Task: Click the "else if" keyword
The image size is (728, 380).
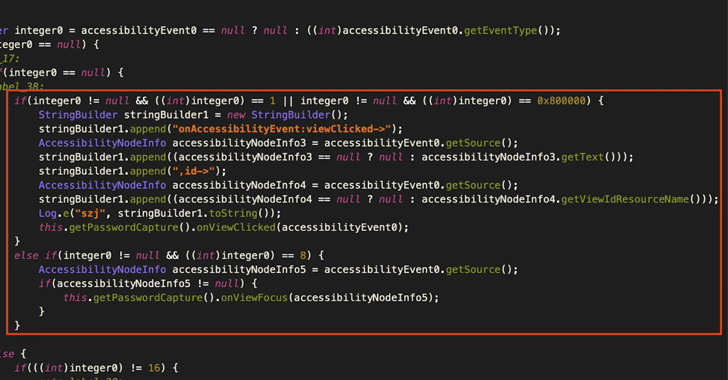Action: (x=35, y=256)
